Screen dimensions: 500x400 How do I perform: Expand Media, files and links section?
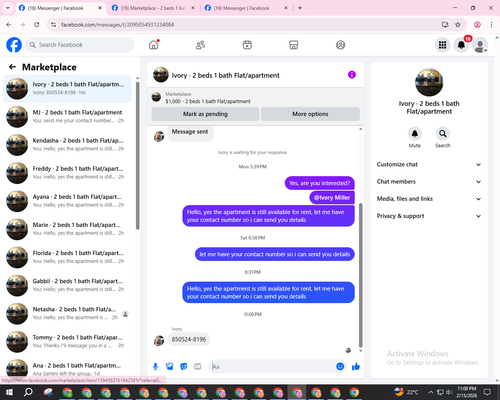[429, 199]
